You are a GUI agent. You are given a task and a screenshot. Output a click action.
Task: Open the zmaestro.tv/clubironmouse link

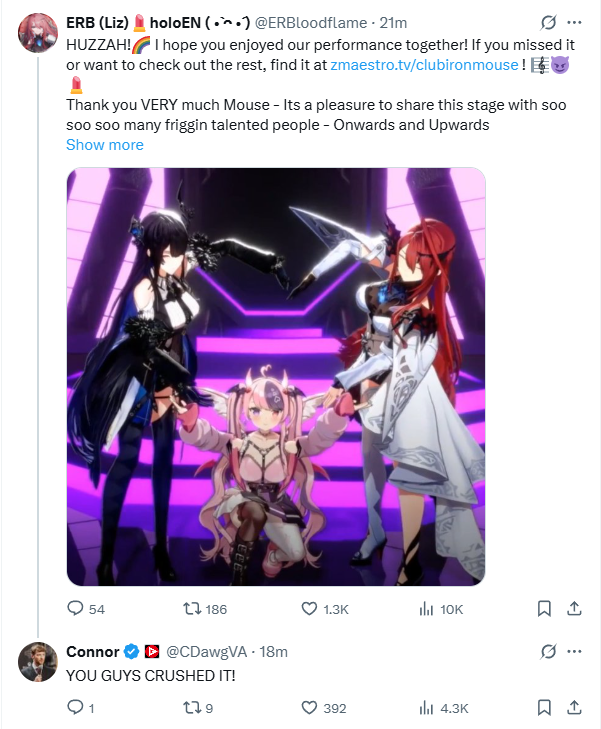coord(424,65)
